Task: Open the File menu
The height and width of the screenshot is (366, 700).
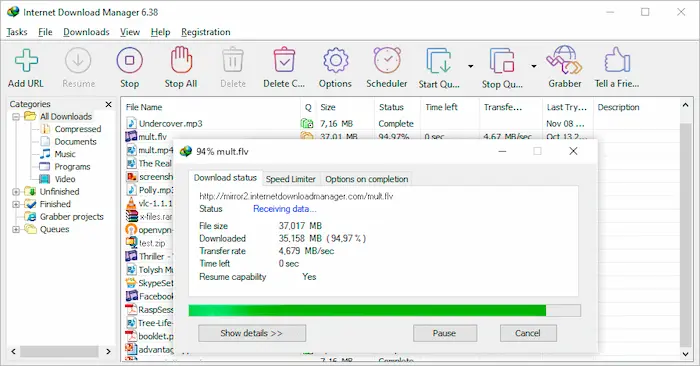Action: [x=45, y=32]
